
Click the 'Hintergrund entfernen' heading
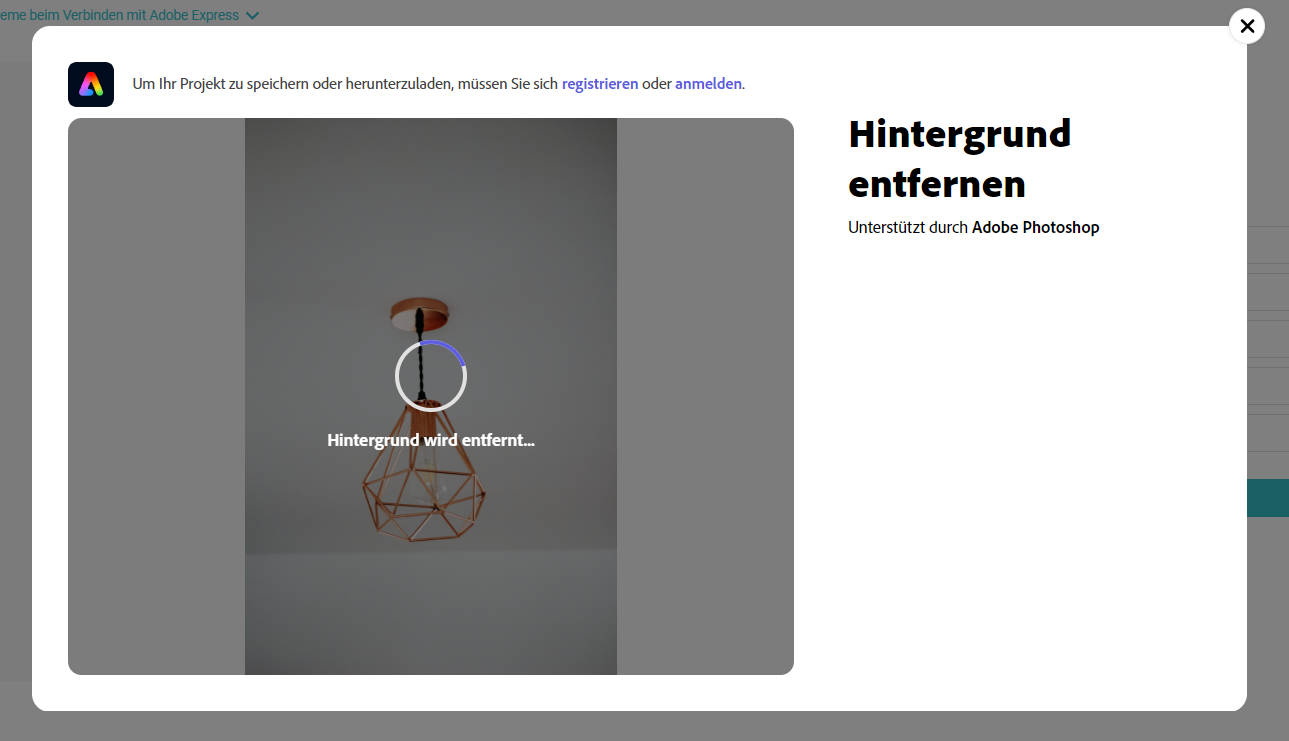click(959, 159)
